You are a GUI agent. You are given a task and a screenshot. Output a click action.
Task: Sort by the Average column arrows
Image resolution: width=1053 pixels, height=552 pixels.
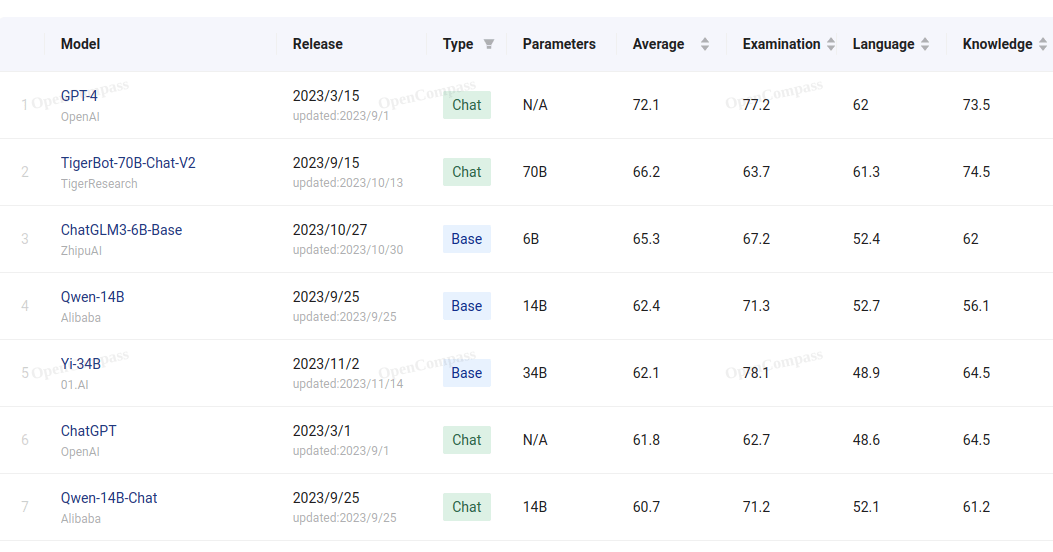coord(704,44)
